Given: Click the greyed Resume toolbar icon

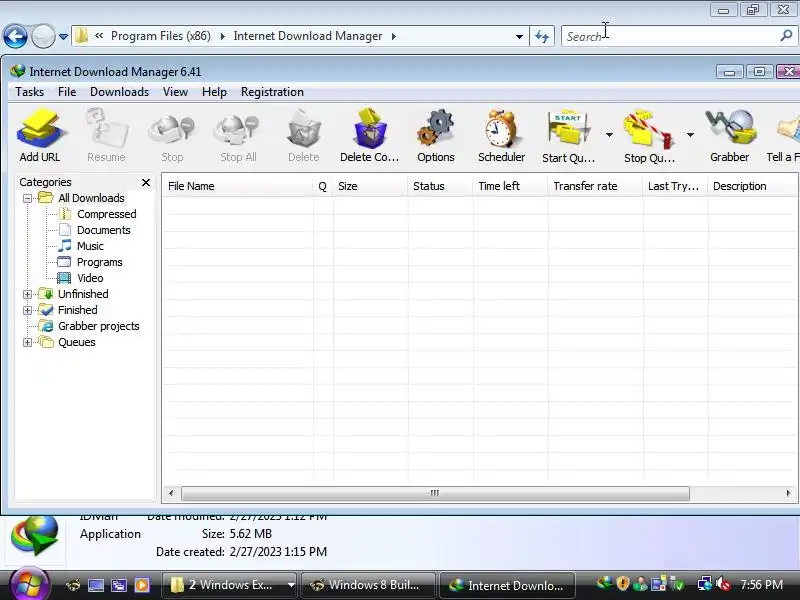Looking at the screenshot, I should click(x=106, y=135).
